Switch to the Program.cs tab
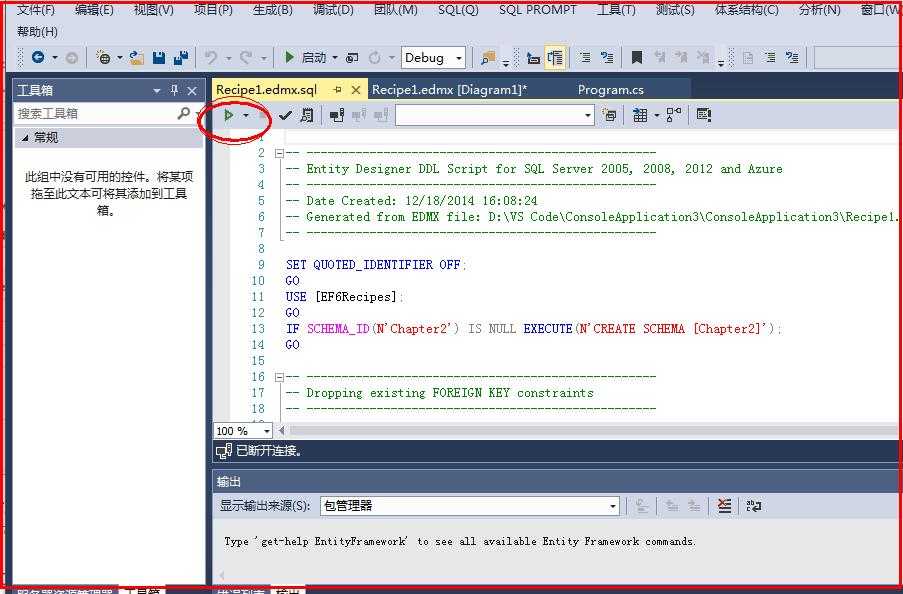 pyautogui.click(x=610, y=90)
